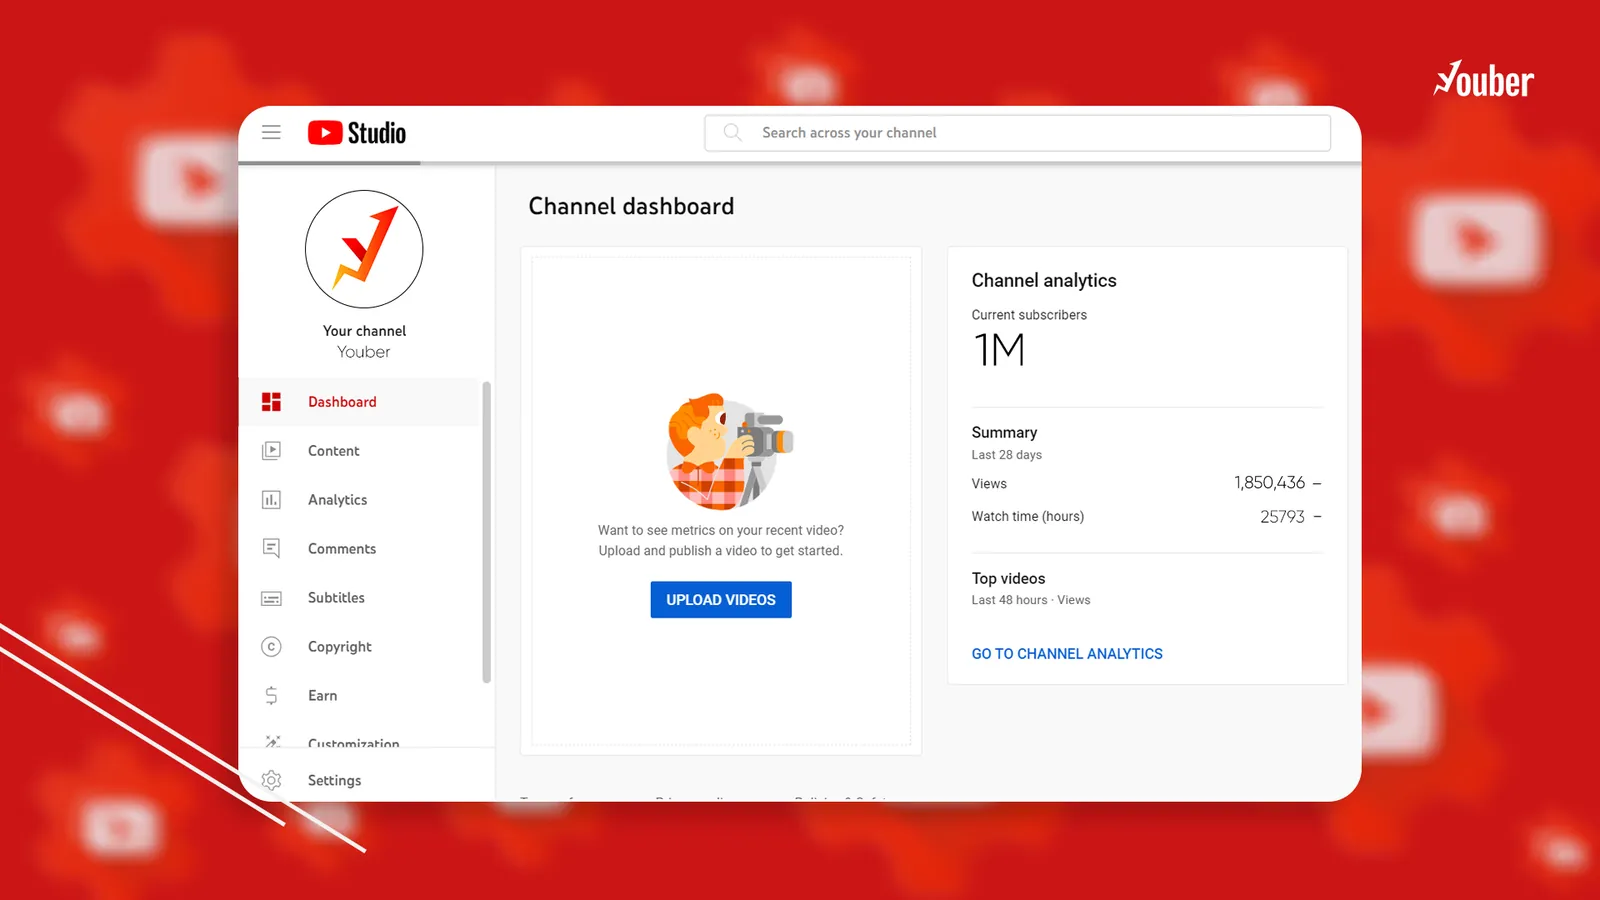Open Settings gear icon
This screenshot has width=1600, height=900.
click(x=271, y=780)
